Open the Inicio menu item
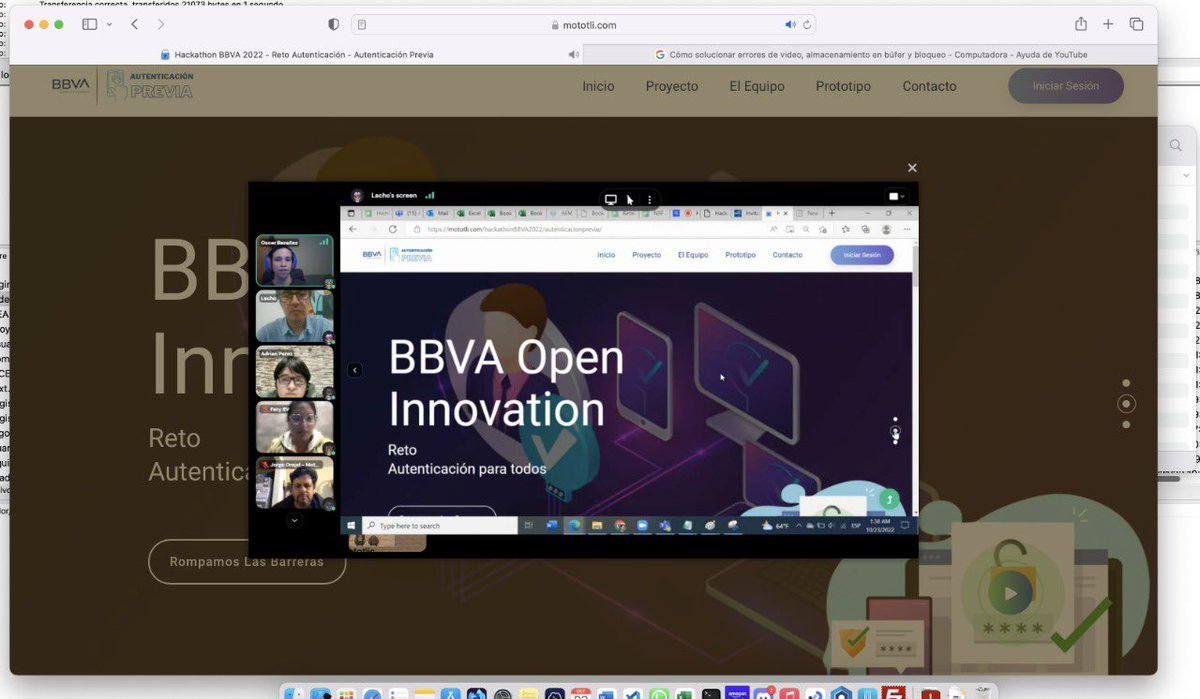 pyautogui.click(x=598, y=86)
